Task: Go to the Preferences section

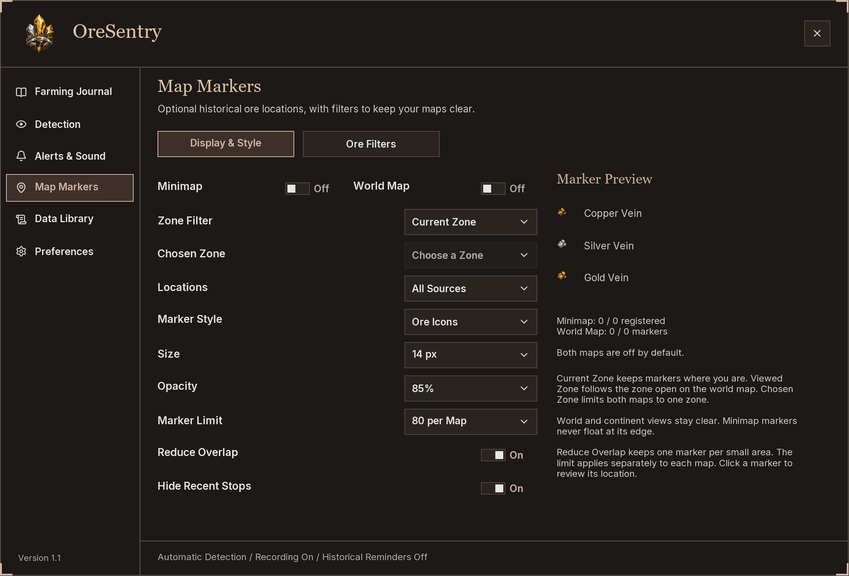Action: click(x=70, y=252)
